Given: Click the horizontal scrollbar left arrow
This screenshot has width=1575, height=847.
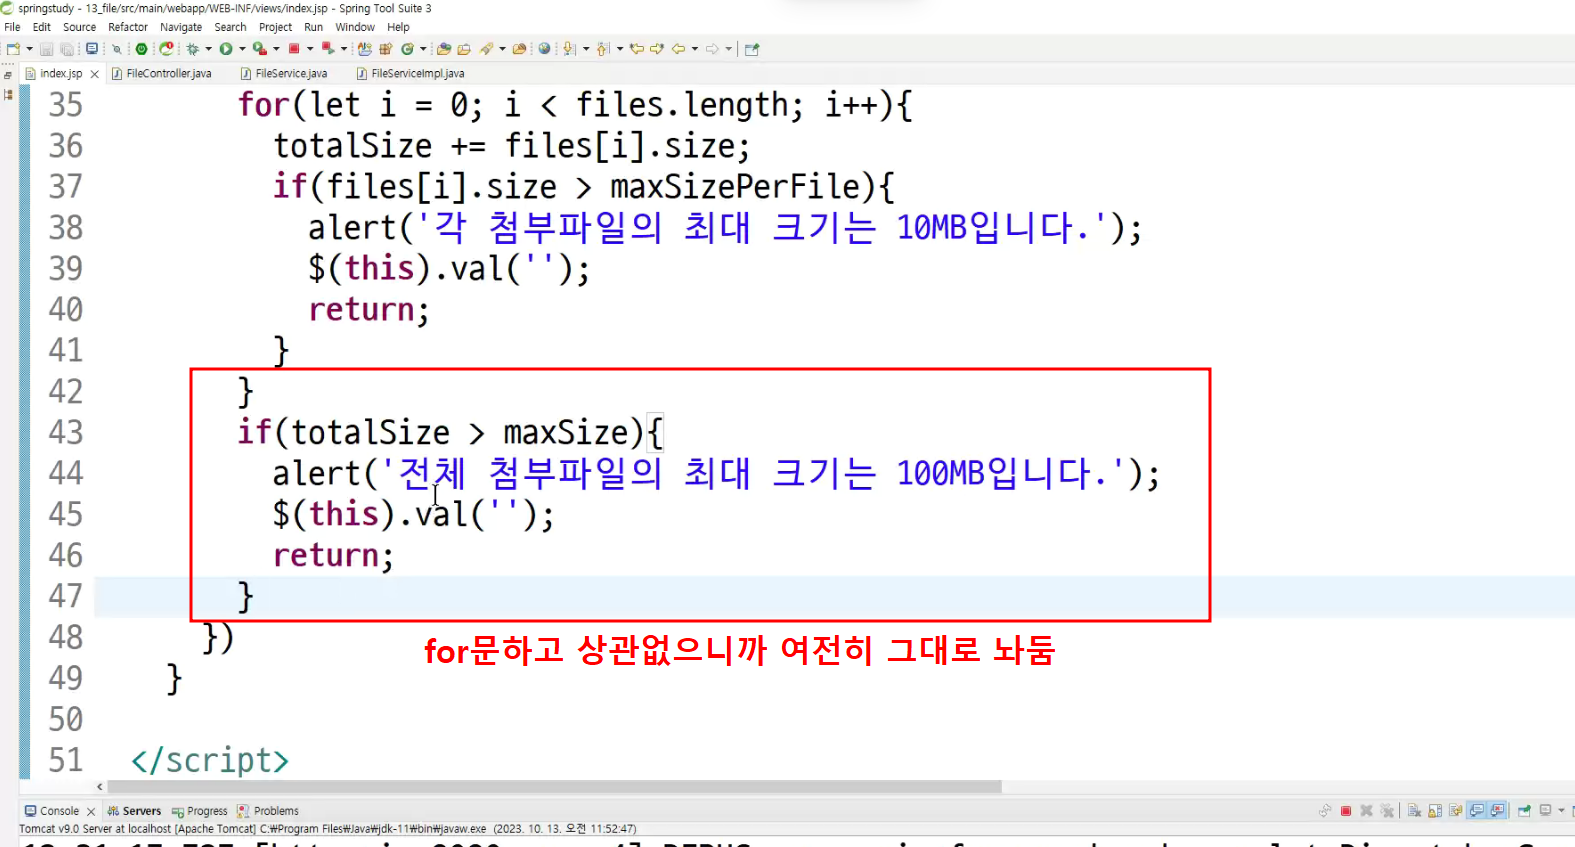Looking at the screenshot, I should pos(99,786).
